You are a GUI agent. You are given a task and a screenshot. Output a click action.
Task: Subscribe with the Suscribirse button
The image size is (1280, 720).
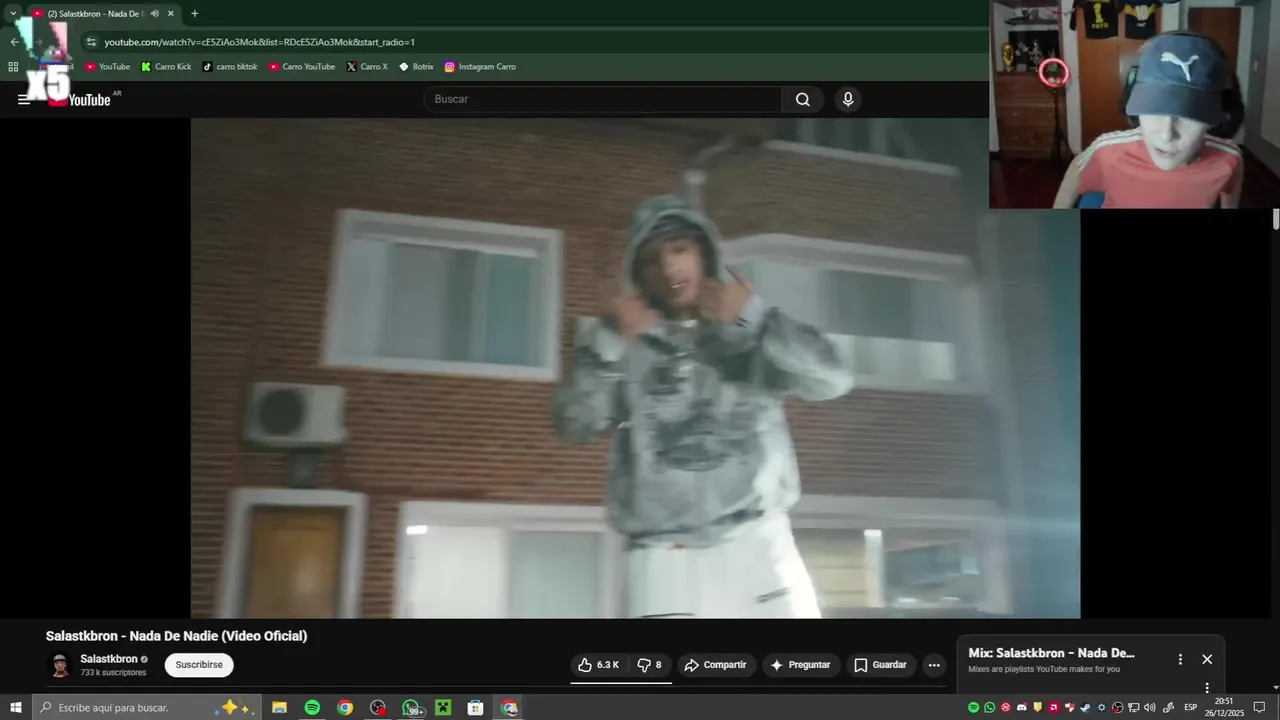199,665
